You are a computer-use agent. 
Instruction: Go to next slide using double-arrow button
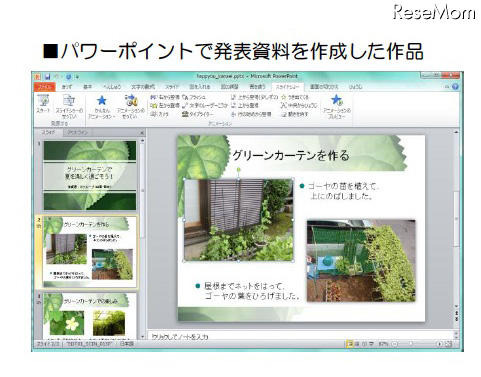tap(456, 319)
